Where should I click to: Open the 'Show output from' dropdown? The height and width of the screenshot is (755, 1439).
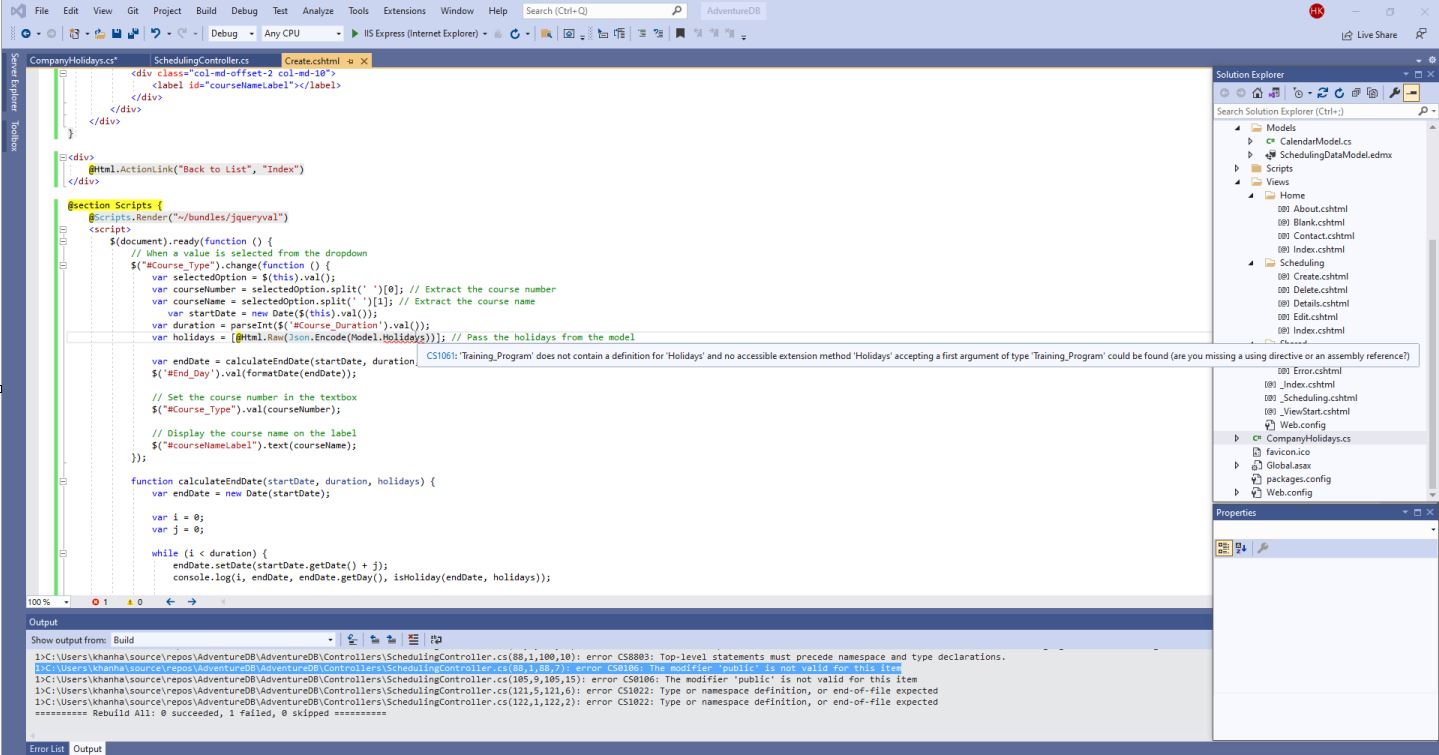coord(330,639)
